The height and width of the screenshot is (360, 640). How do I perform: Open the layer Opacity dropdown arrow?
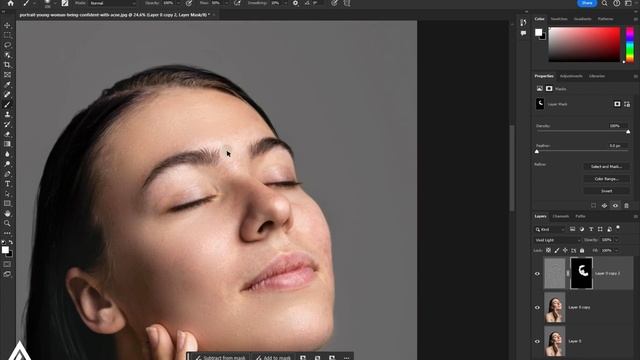(x=616, y=240)
